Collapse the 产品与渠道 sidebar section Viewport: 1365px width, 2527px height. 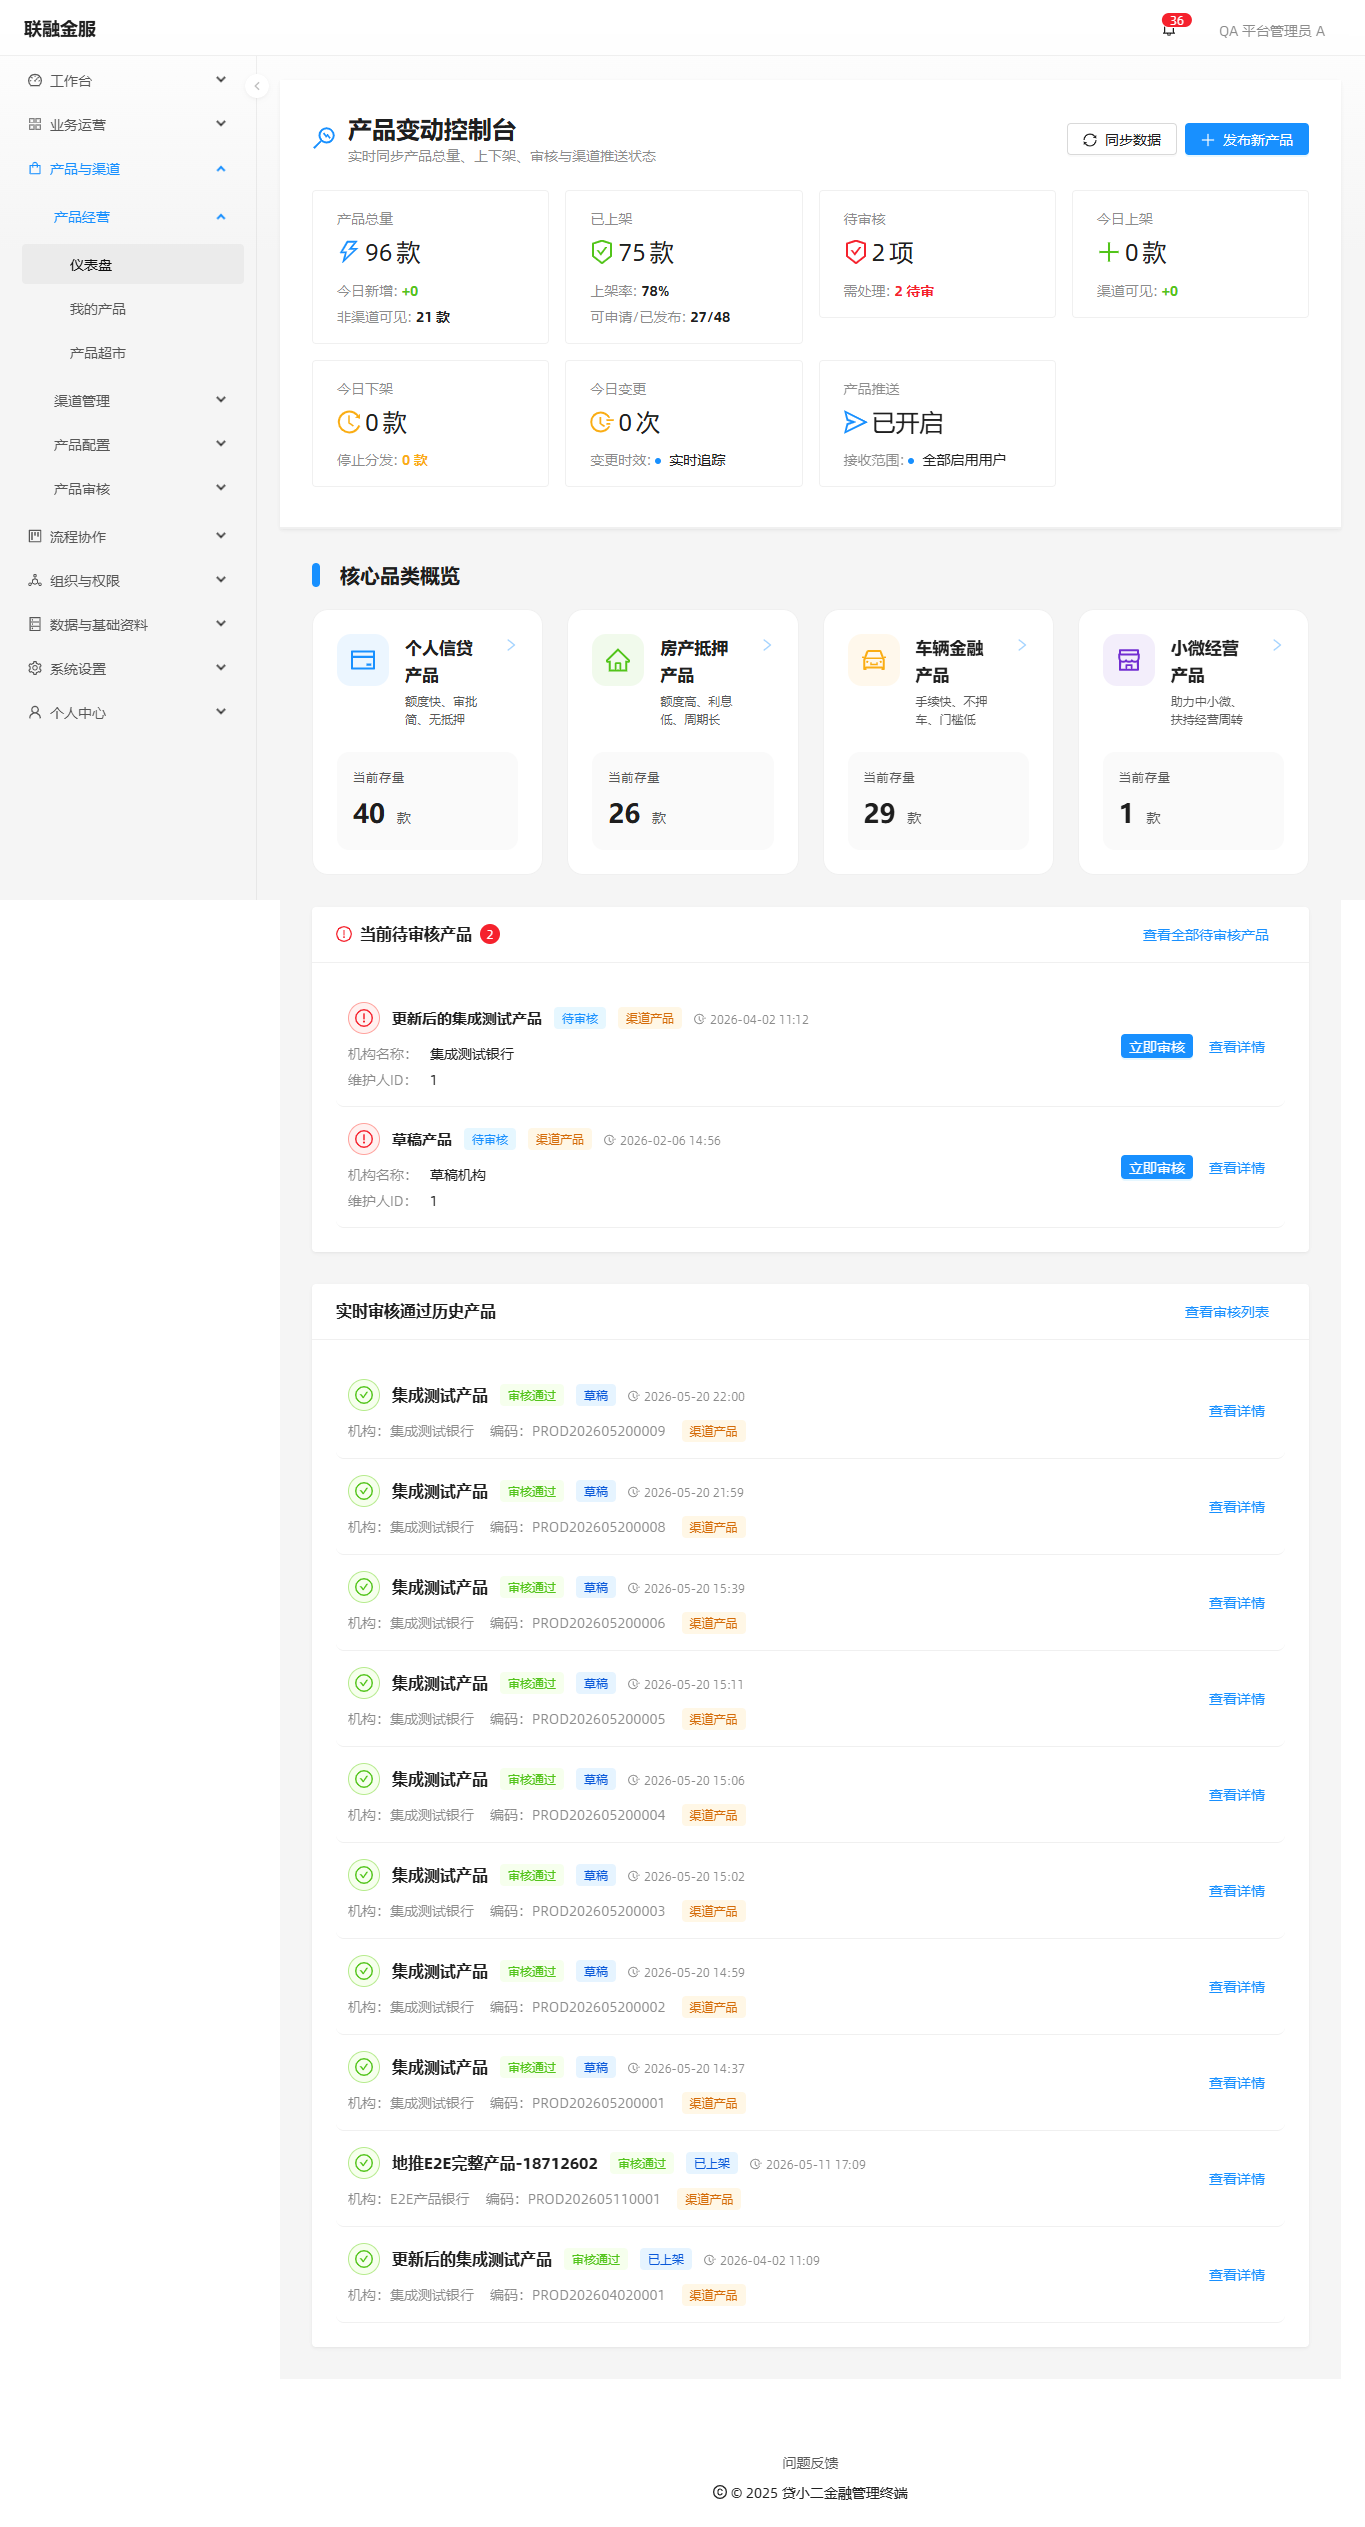(x=128, y=168)
